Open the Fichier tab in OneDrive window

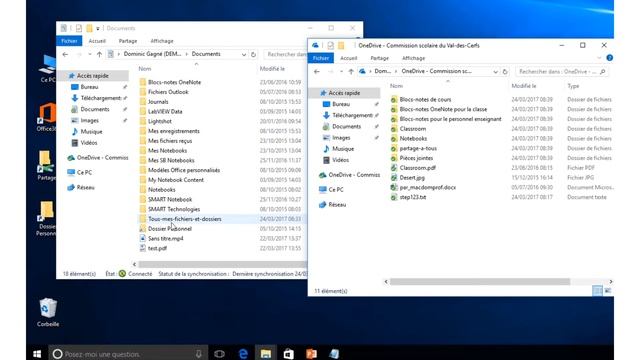[321, 58]
